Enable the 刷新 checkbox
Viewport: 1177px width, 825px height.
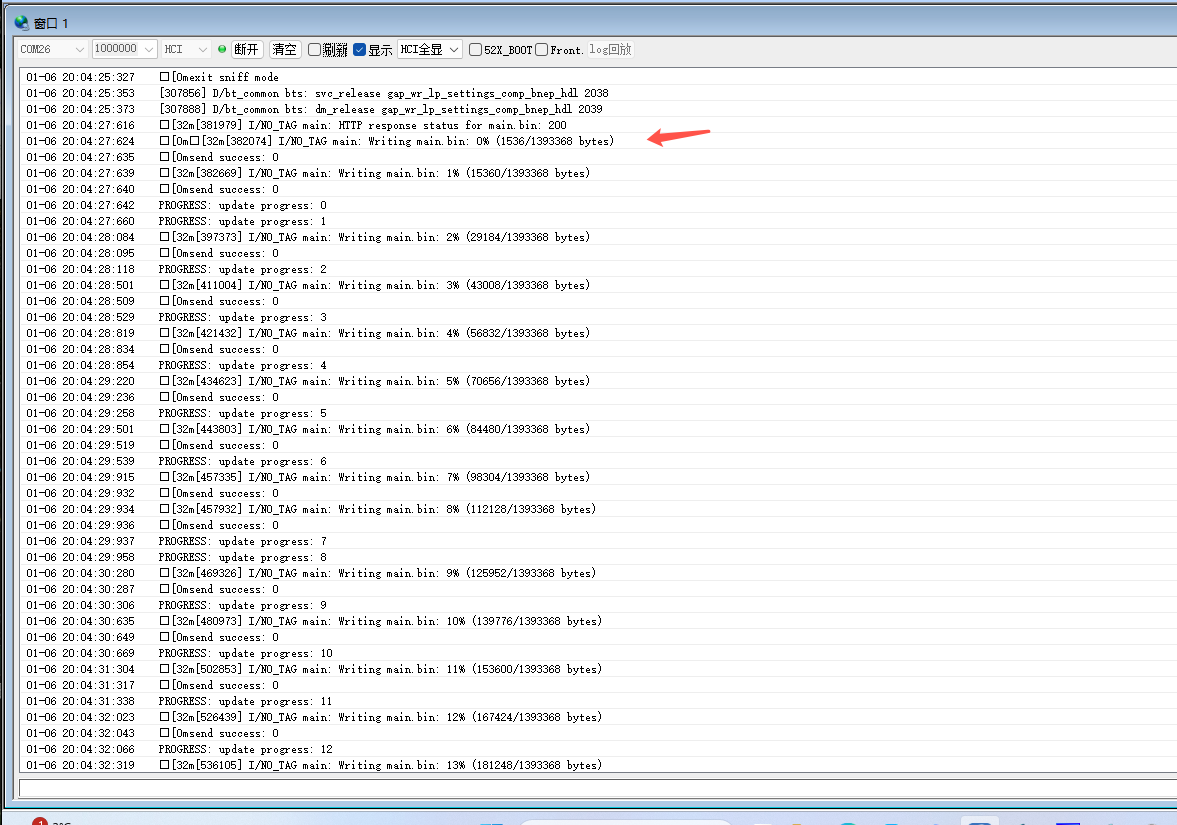(x=314, y=50)
